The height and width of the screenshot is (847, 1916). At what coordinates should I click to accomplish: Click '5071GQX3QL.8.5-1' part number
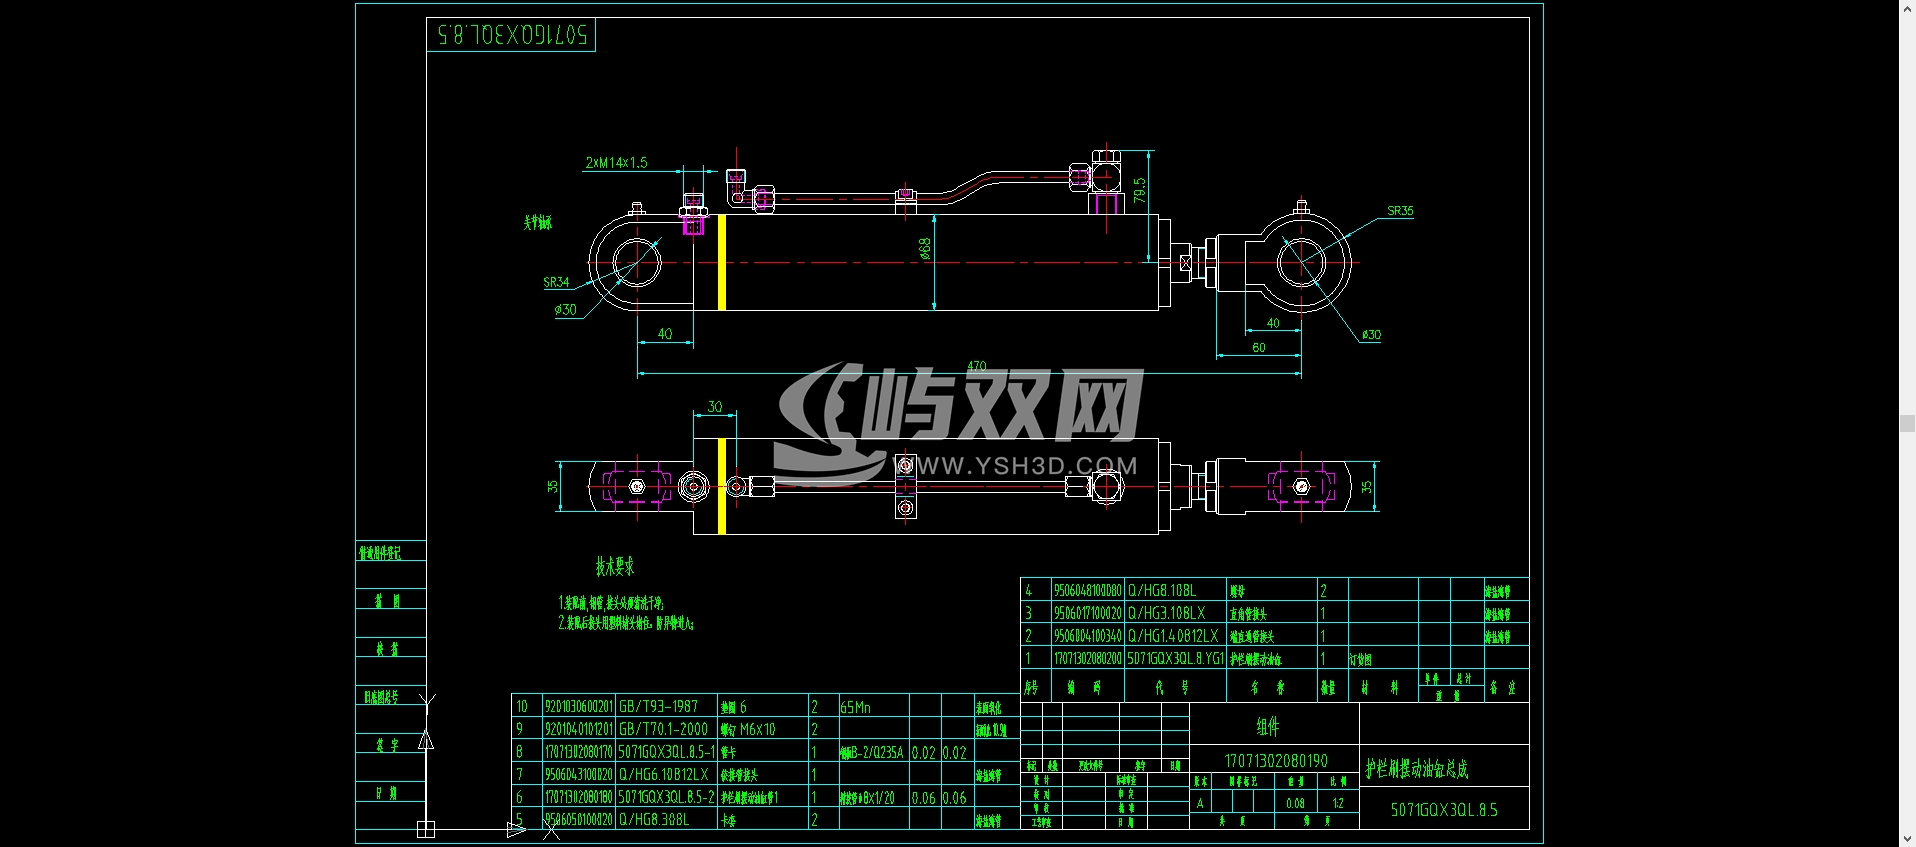click(x=667, y=752)
